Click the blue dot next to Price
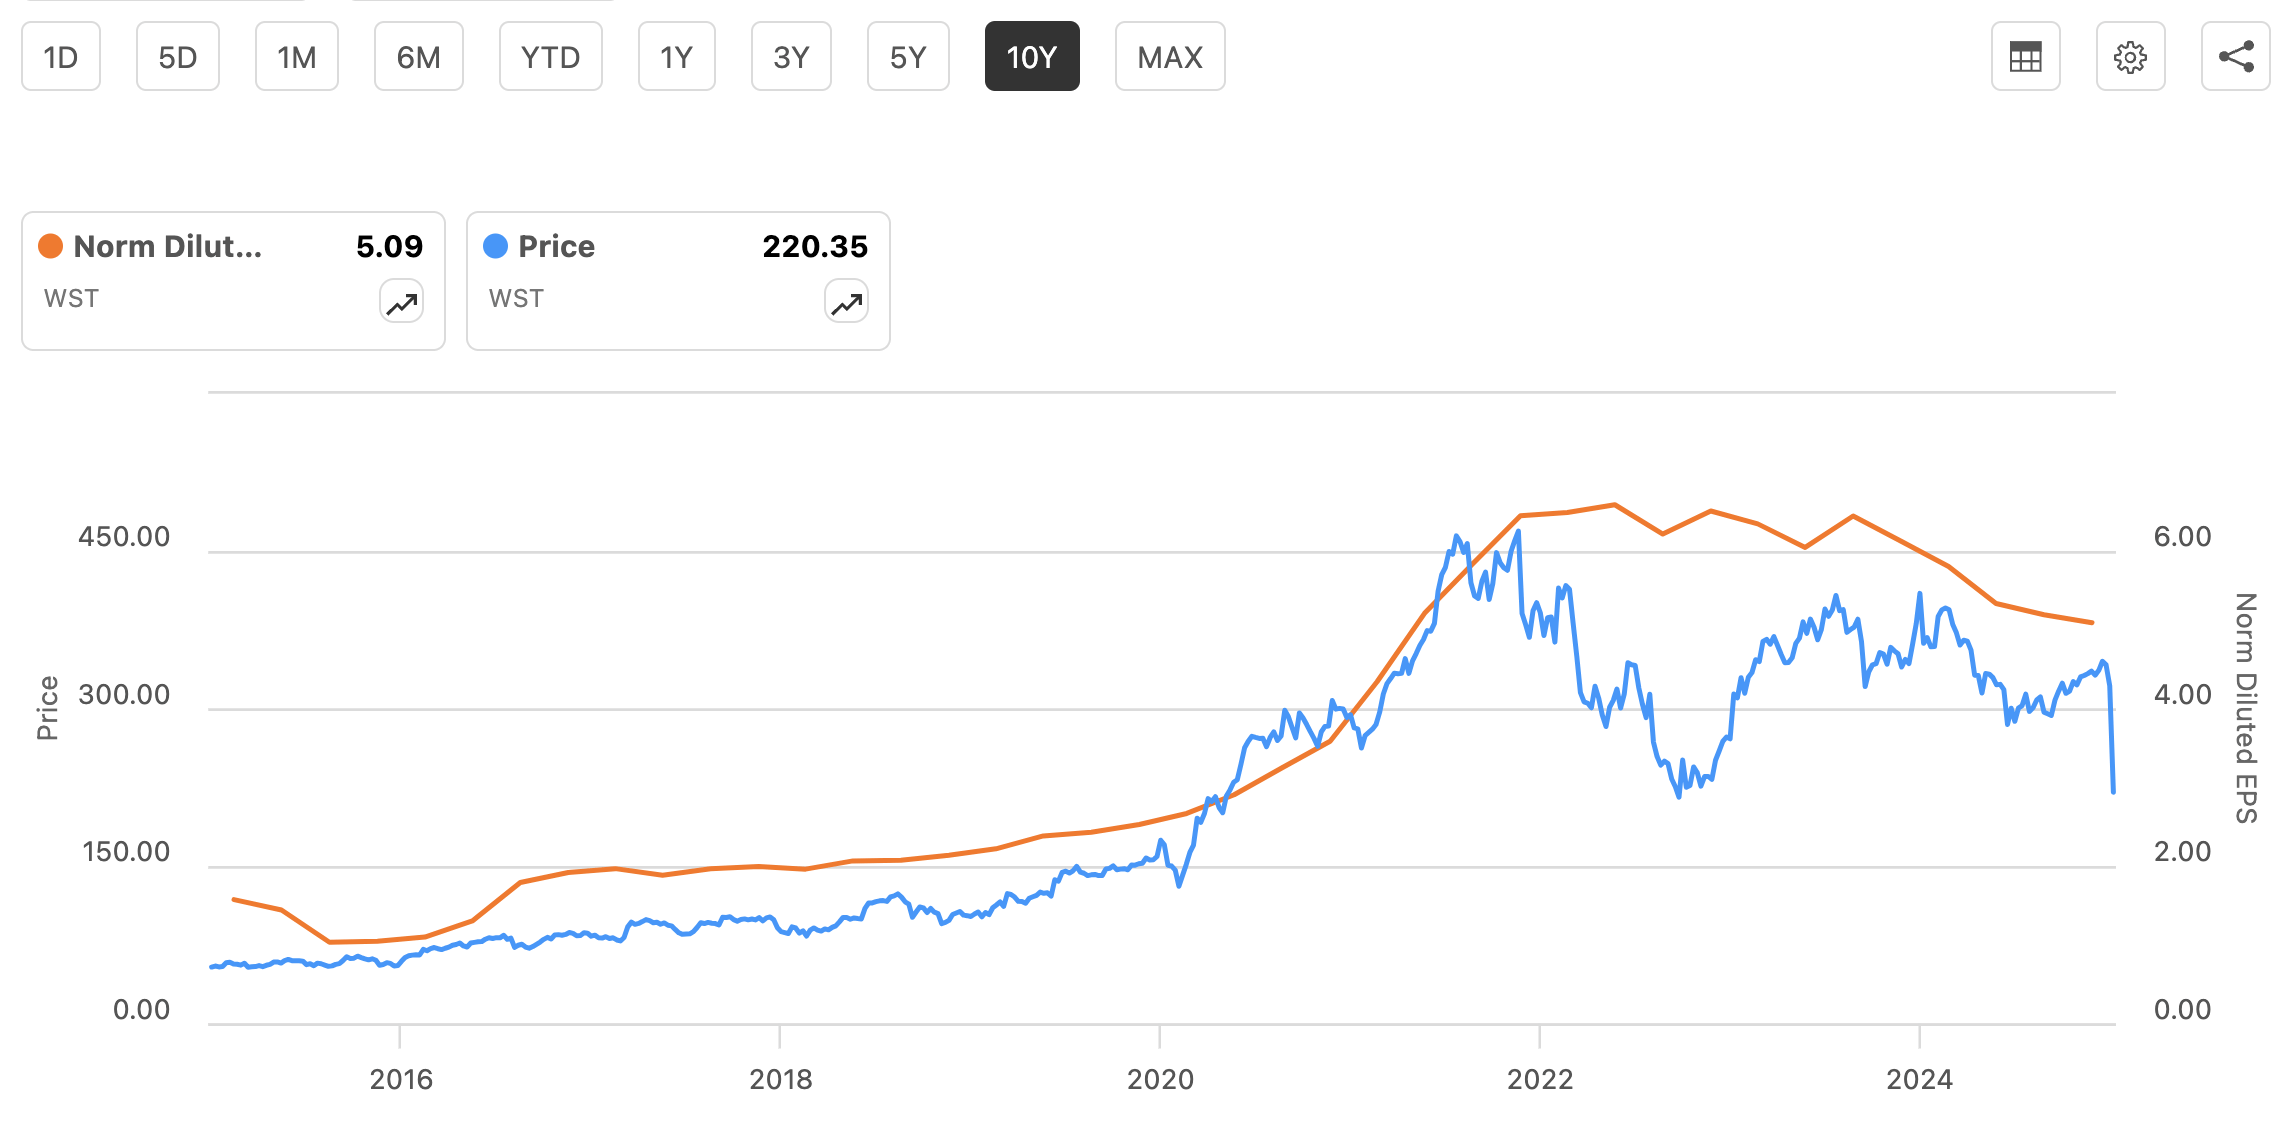 coord(497,245)
